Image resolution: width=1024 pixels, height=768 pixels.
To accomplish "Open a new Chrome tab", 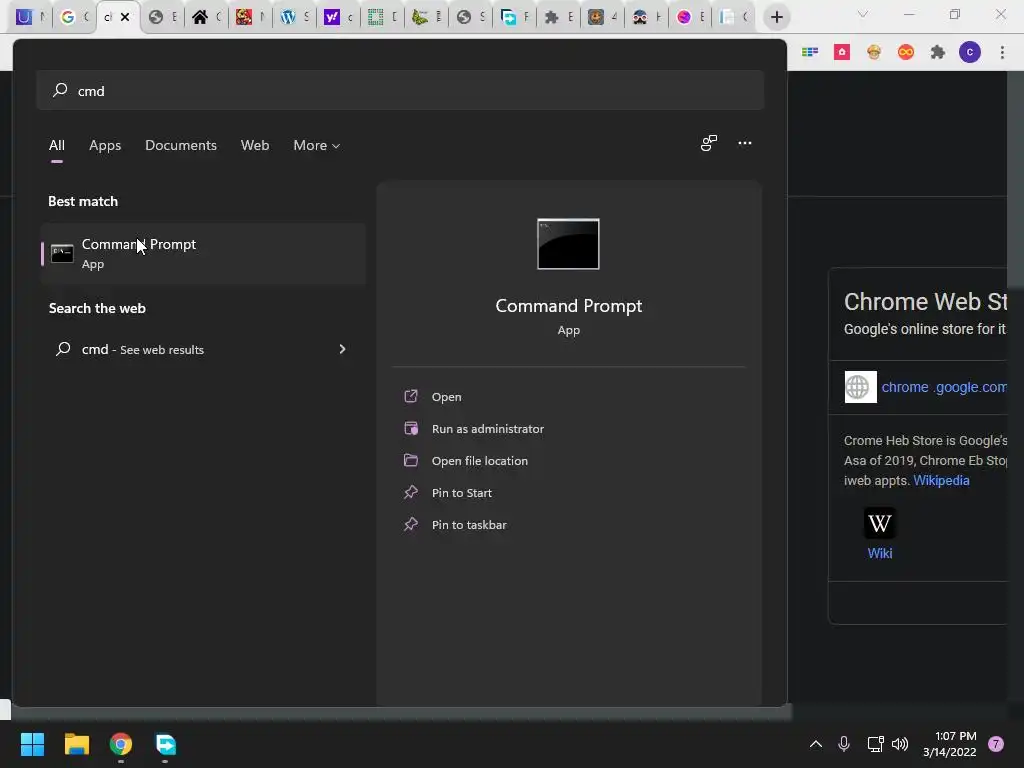I will point(776,17).
